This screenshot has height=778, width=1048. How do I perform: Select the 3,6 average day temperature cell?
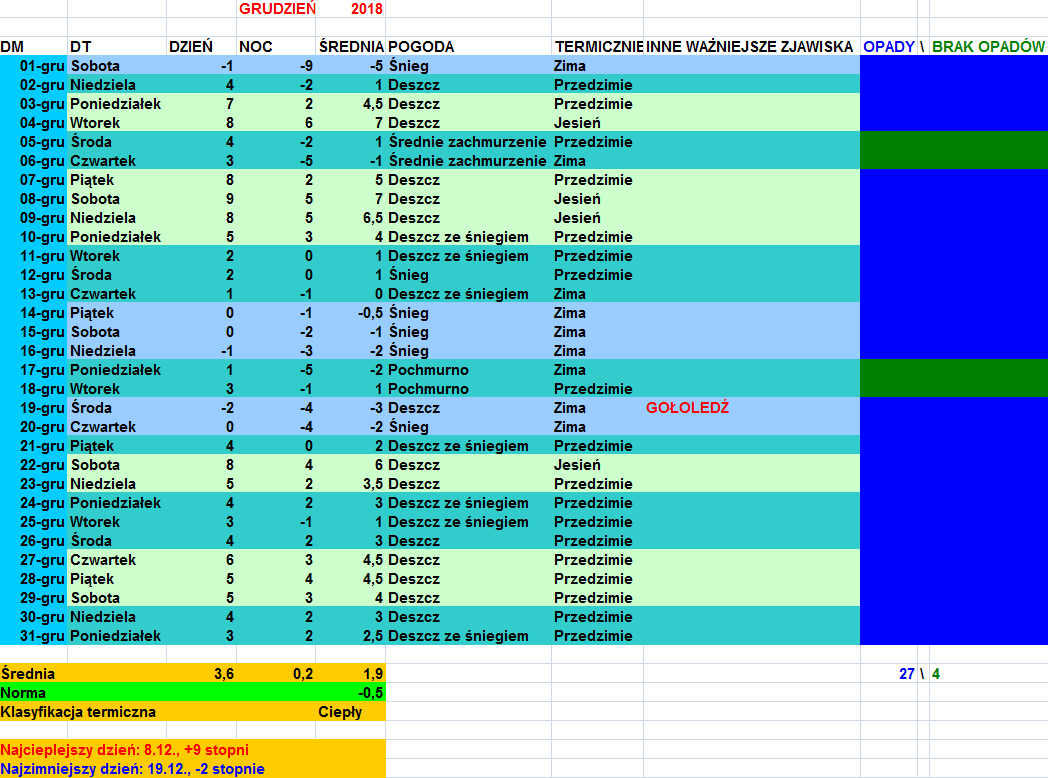224,674
